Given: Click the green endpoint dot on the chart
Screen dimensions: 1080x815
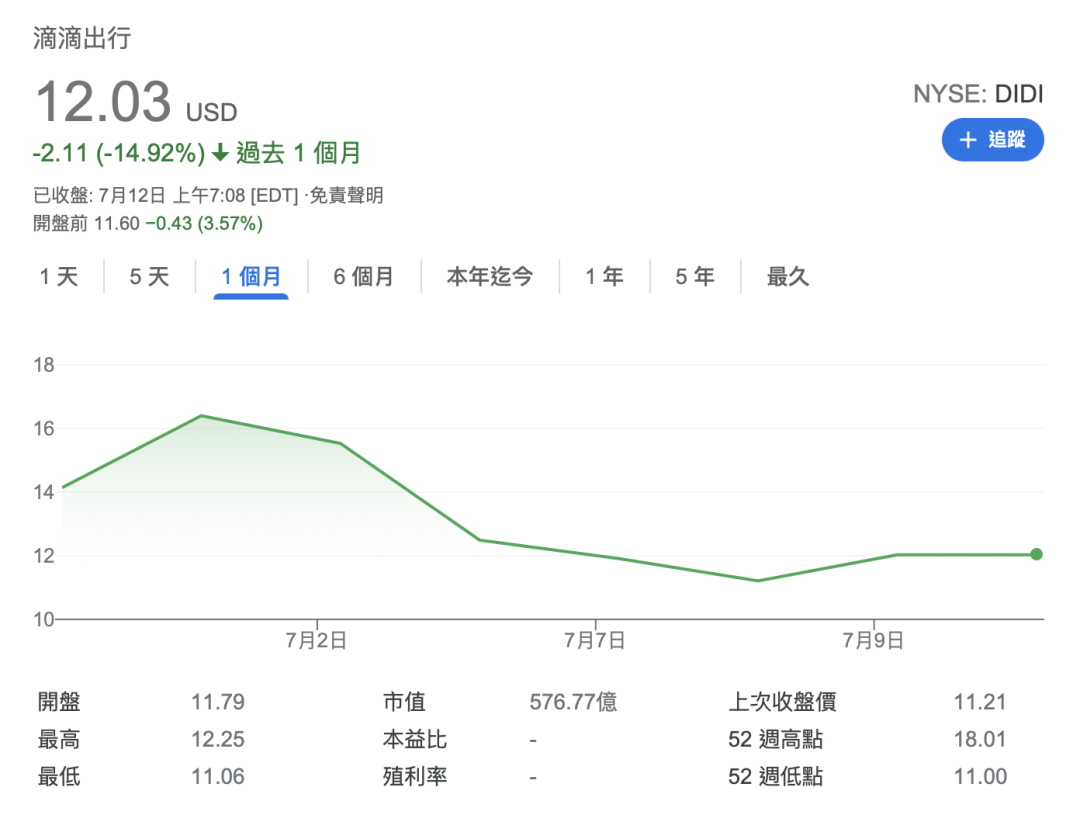Looking at the screenshot, I should click(1036, 553).
